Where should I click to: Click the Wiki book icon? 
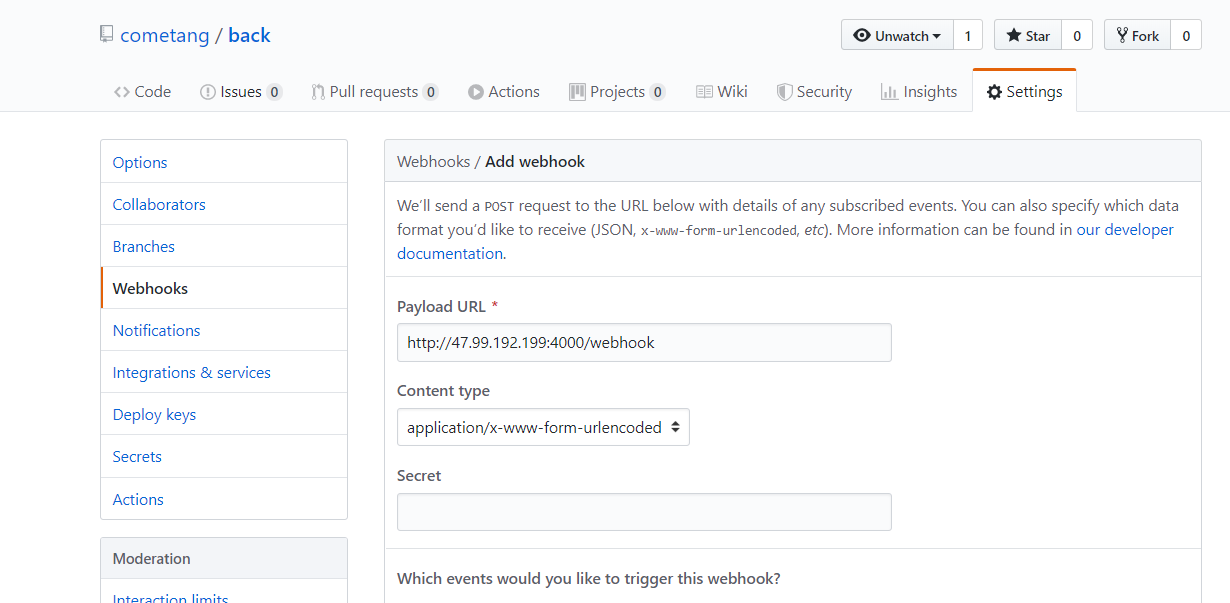704,92
